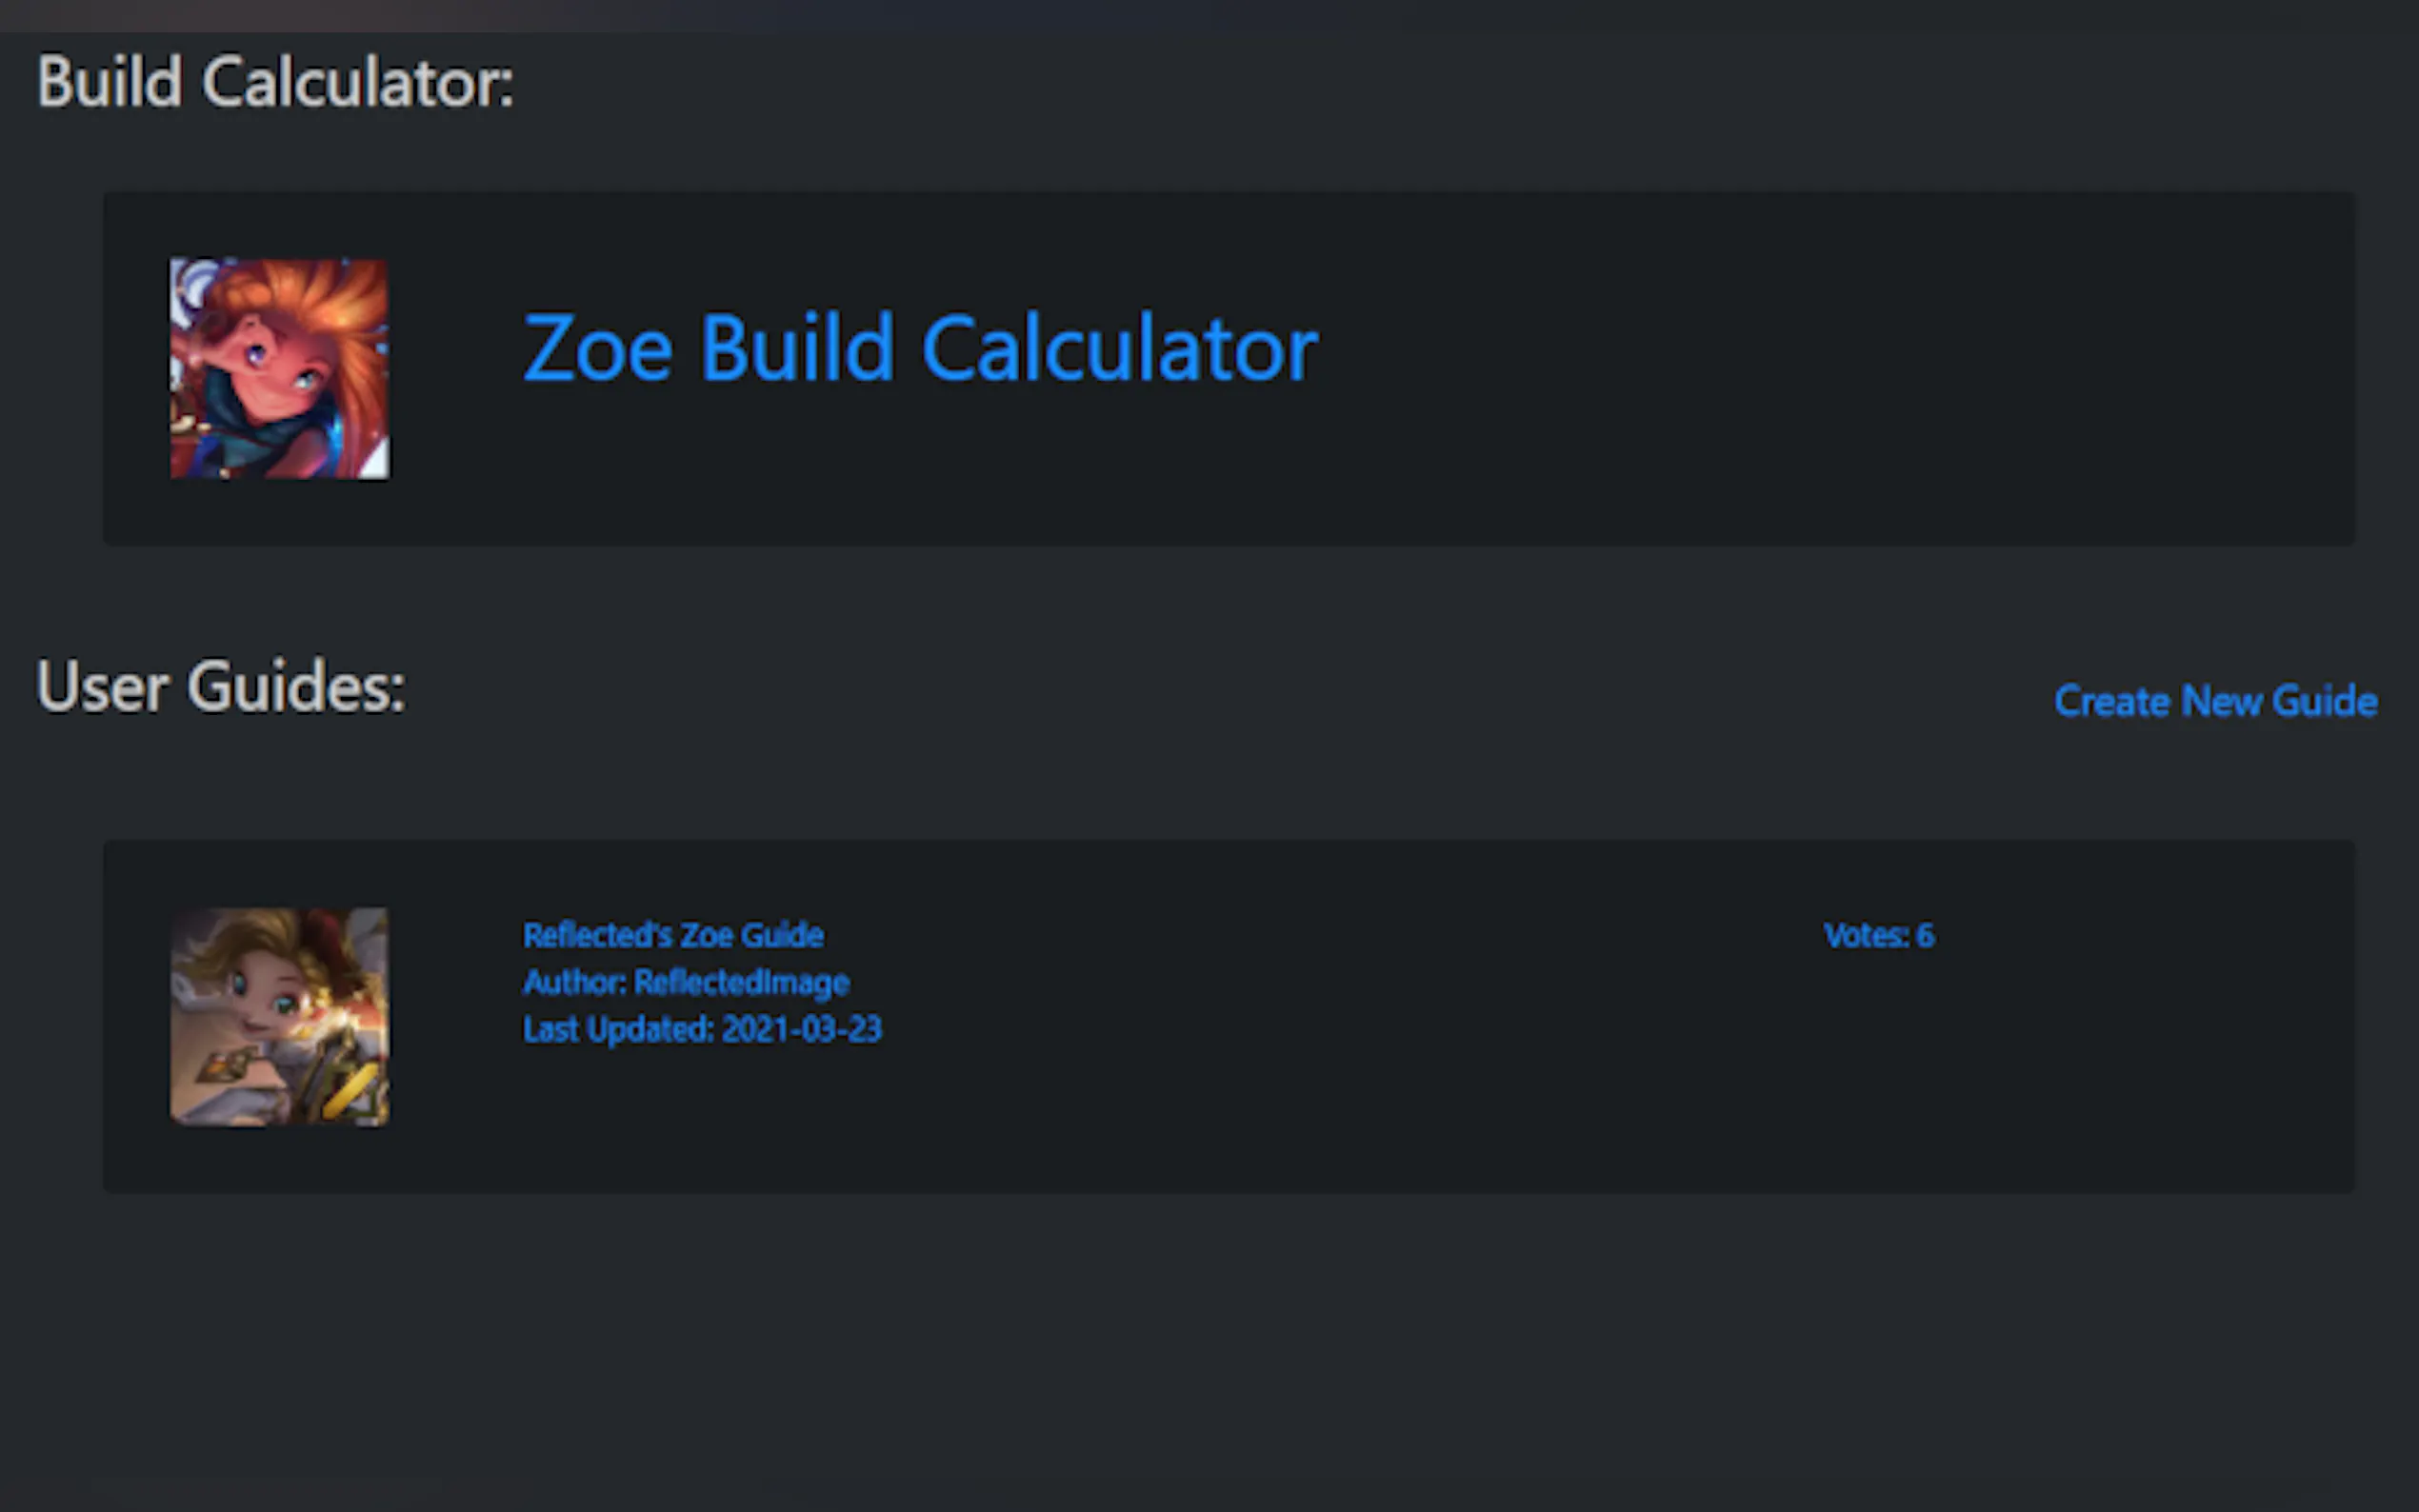Click the word Zoe in the blue calculator title

tap(597, 348)
